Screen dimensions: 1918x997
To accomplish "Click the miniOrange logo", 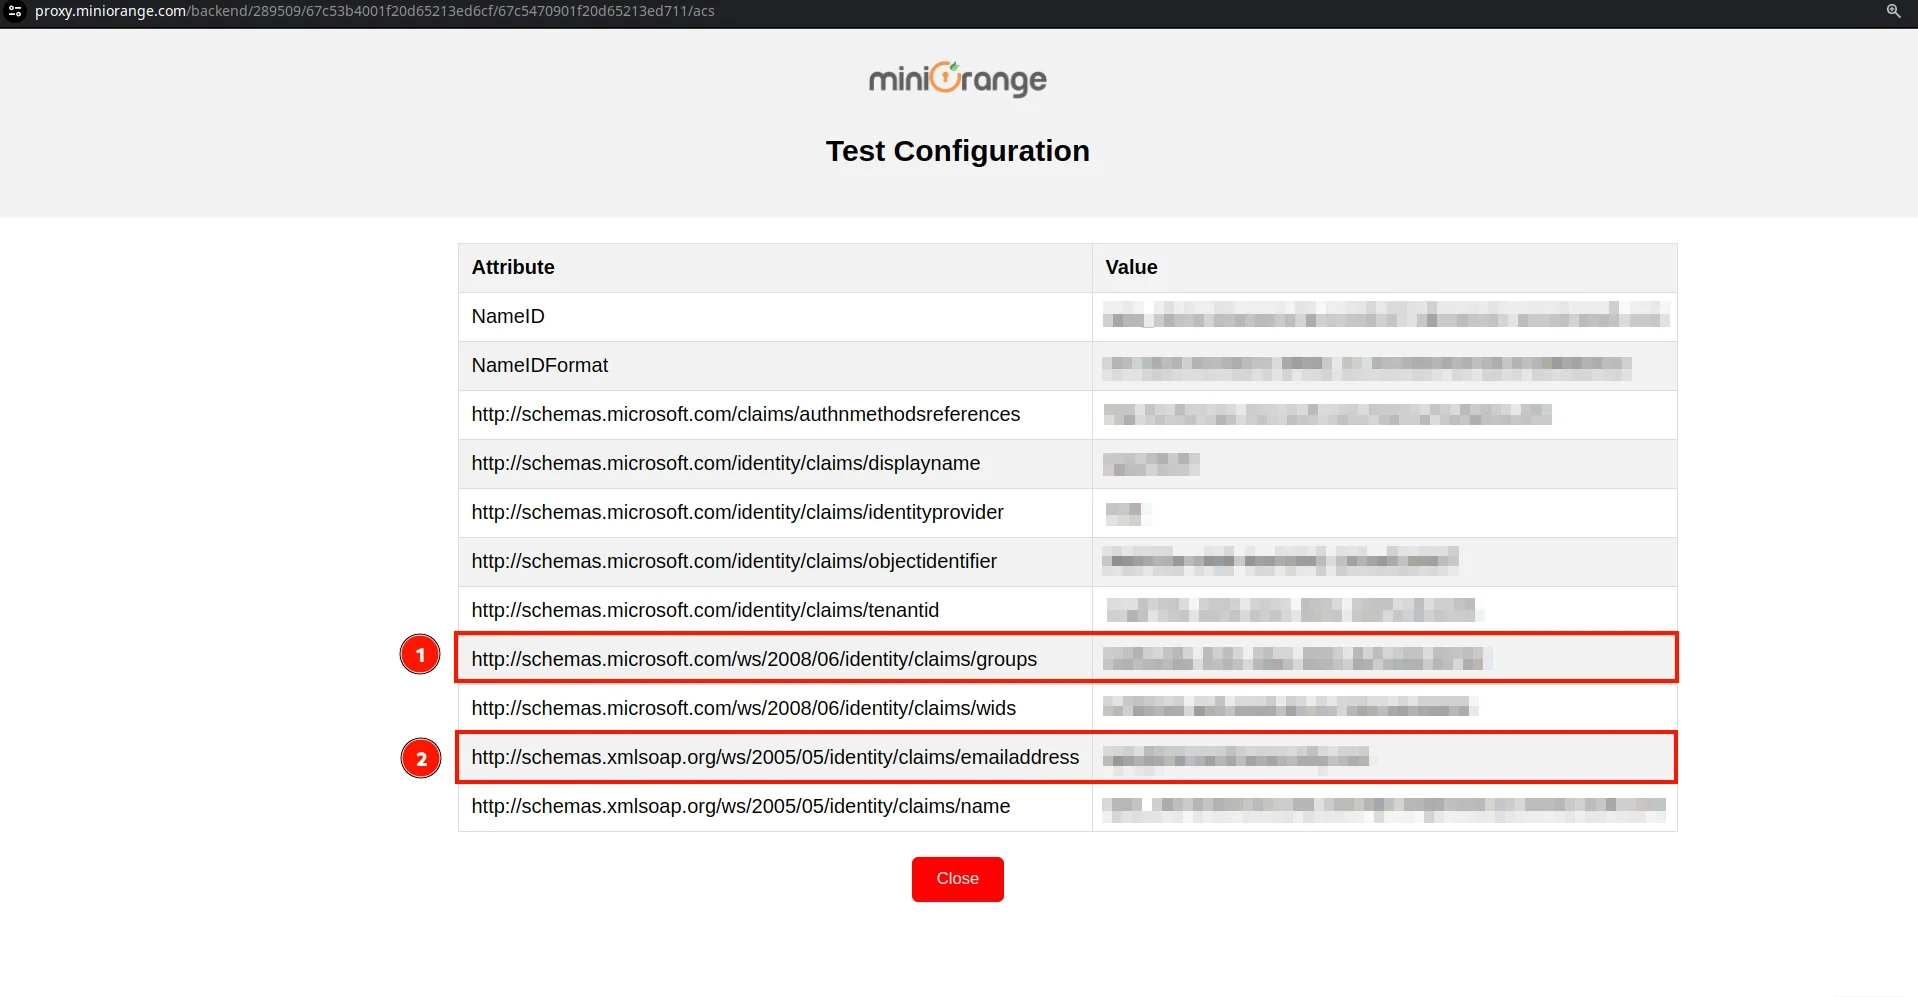I will pos(957,79).
